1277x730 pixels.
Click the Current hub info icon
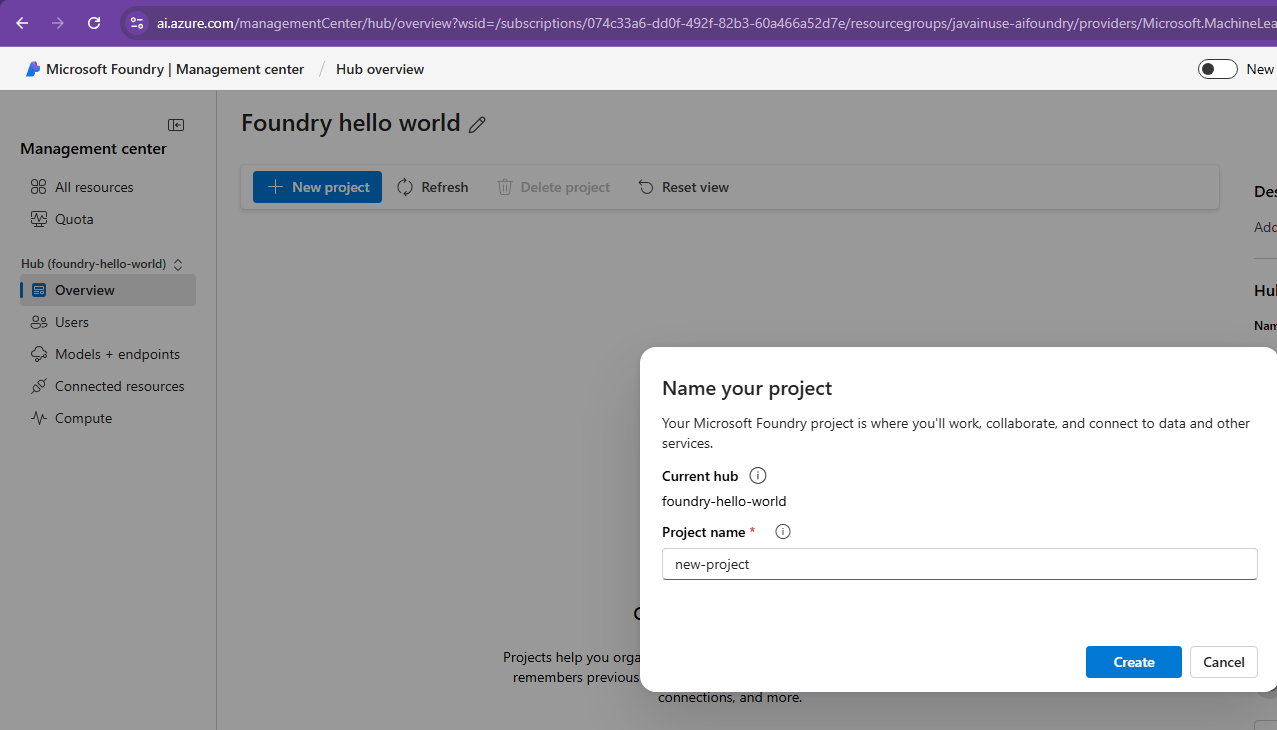pyautogui.click(x=757, y=475)
